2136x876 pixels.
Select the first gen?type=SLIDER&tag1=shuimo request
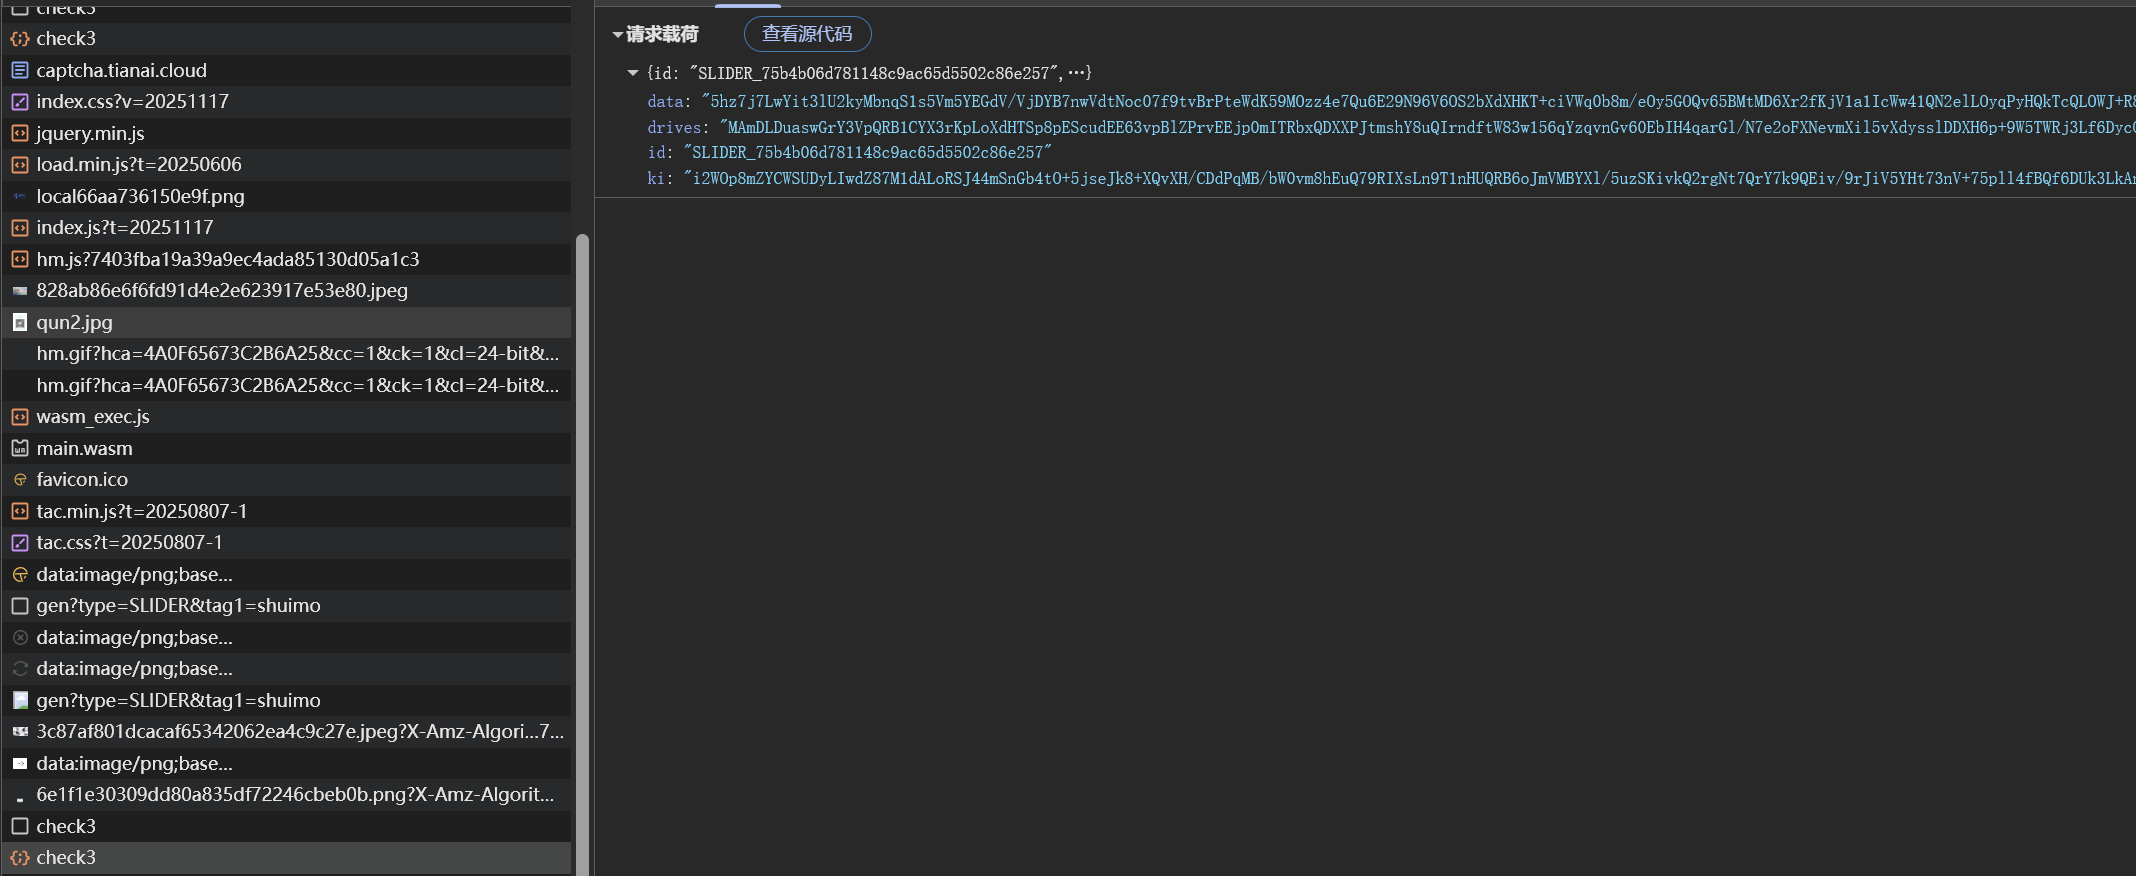[x=178, y=606]
